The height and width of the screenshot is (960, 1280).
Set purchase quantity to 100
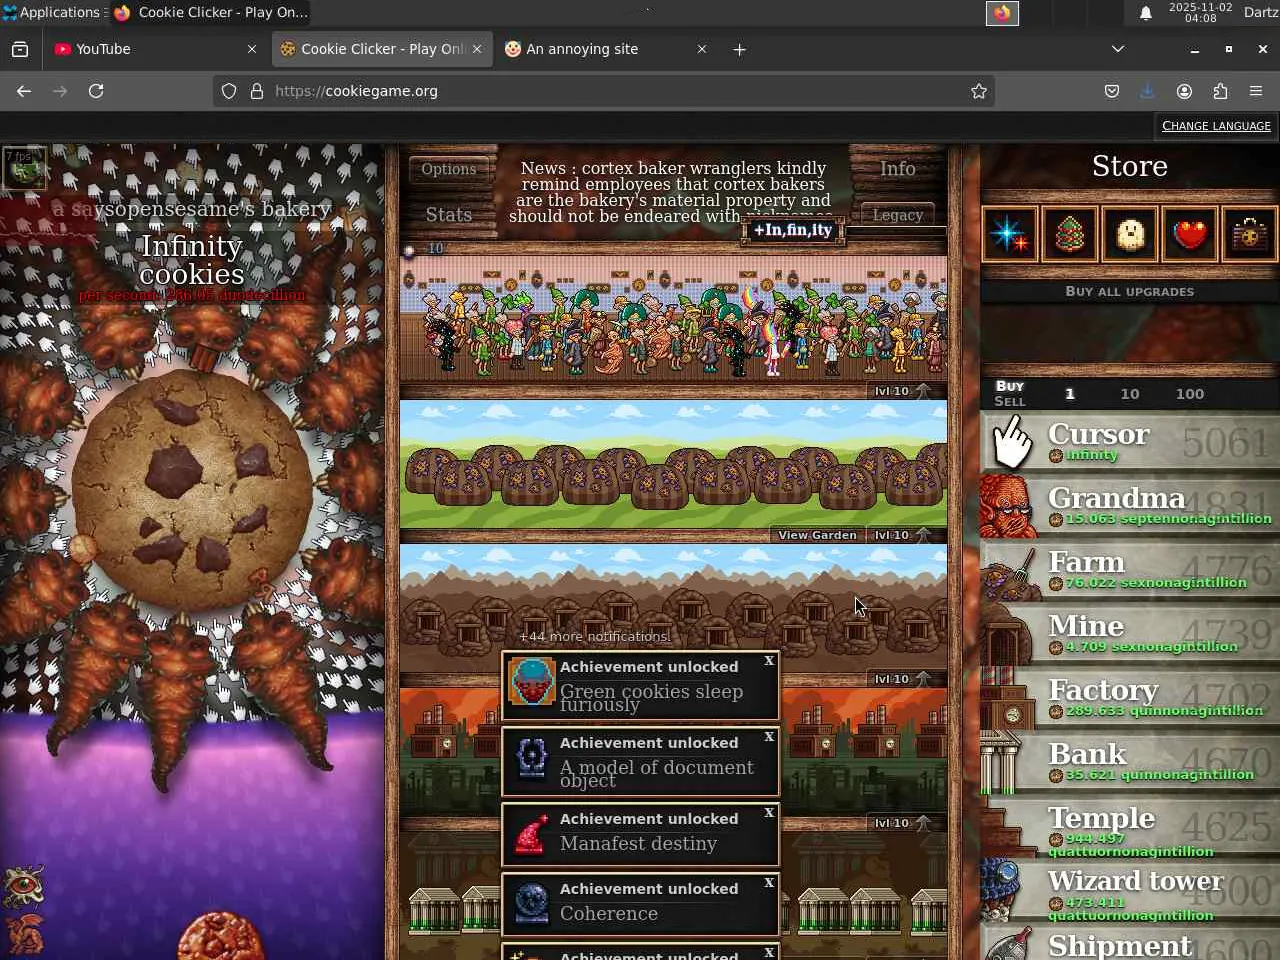tap(1190, 394)
